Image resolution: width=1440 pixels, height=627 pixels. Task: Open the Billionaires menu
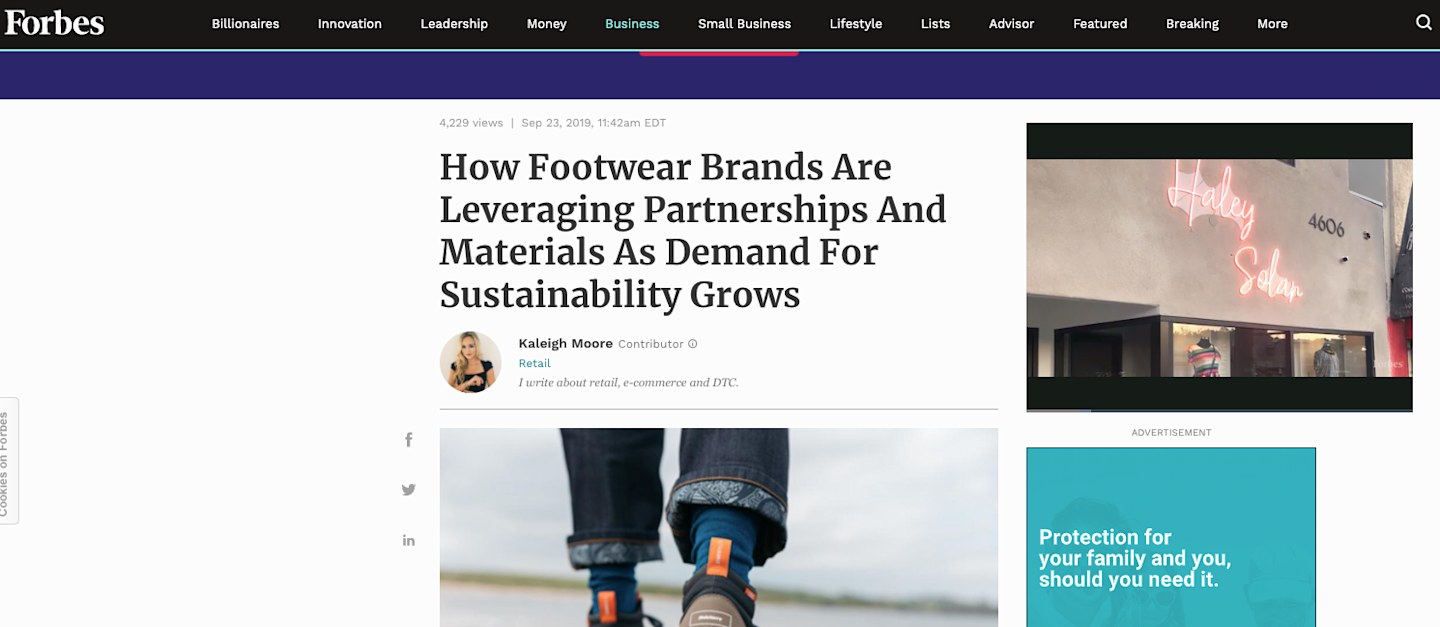pos(245,24)
